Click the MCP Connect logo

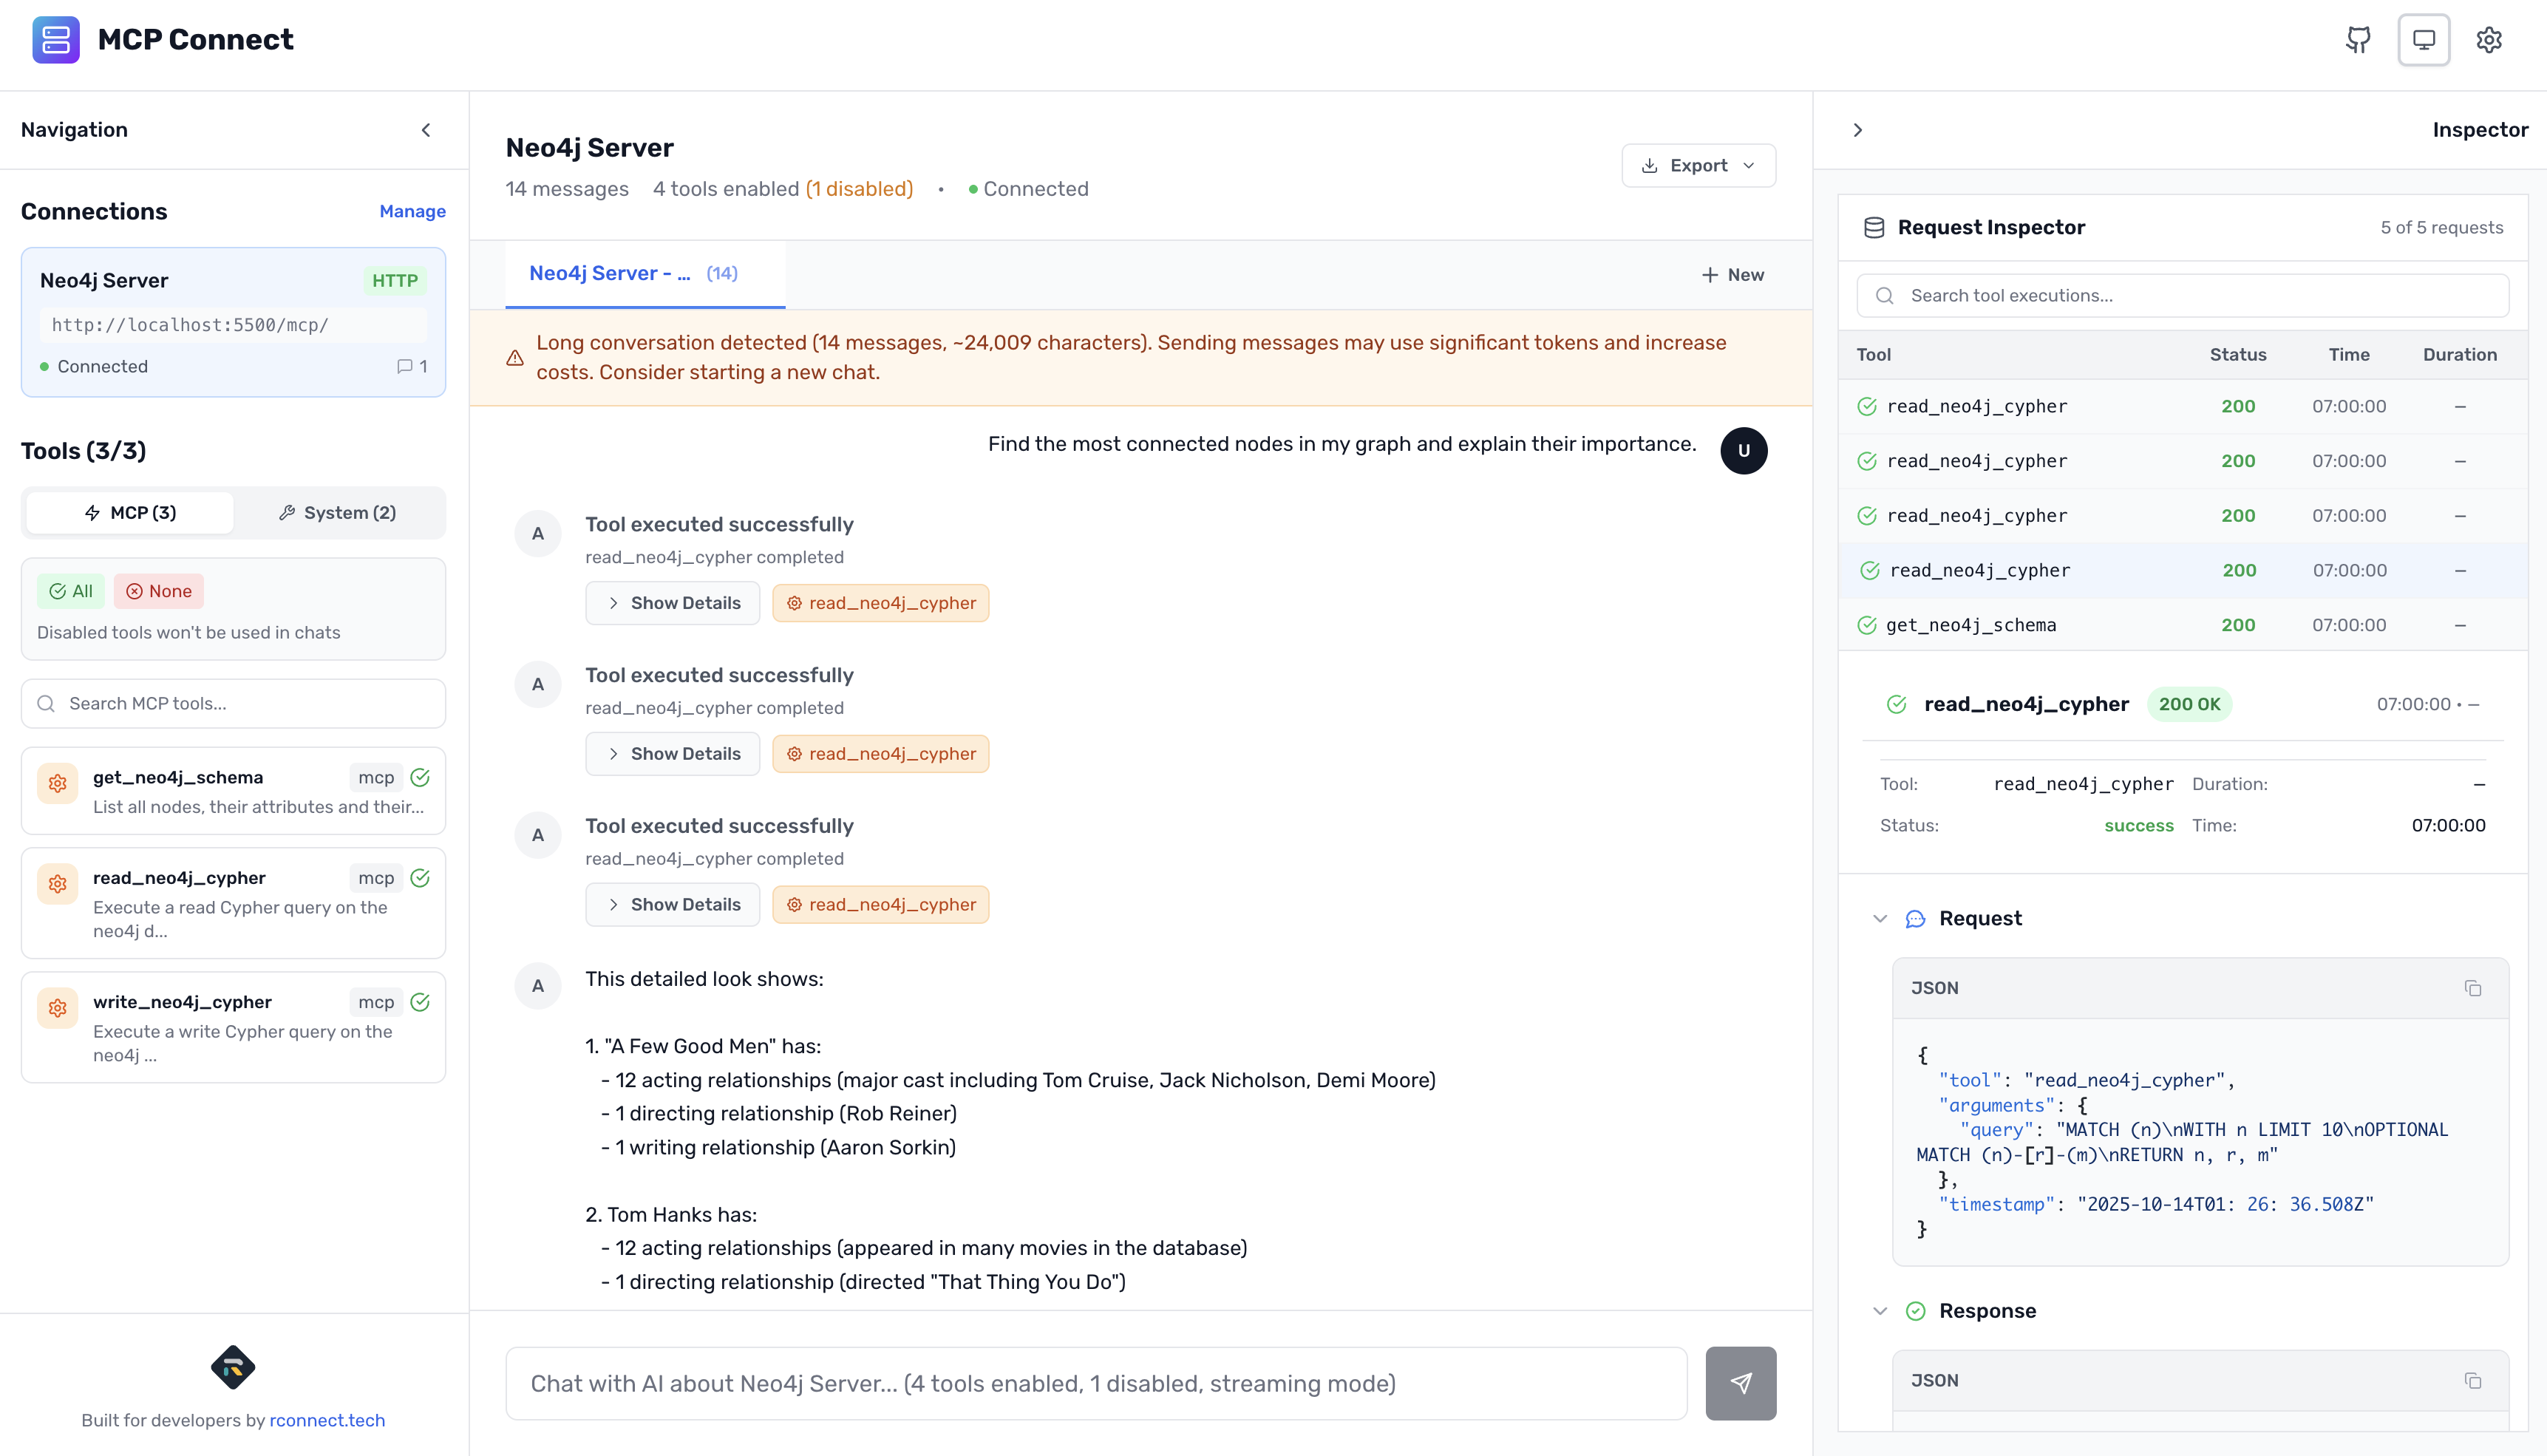click(x=57, y=40)
